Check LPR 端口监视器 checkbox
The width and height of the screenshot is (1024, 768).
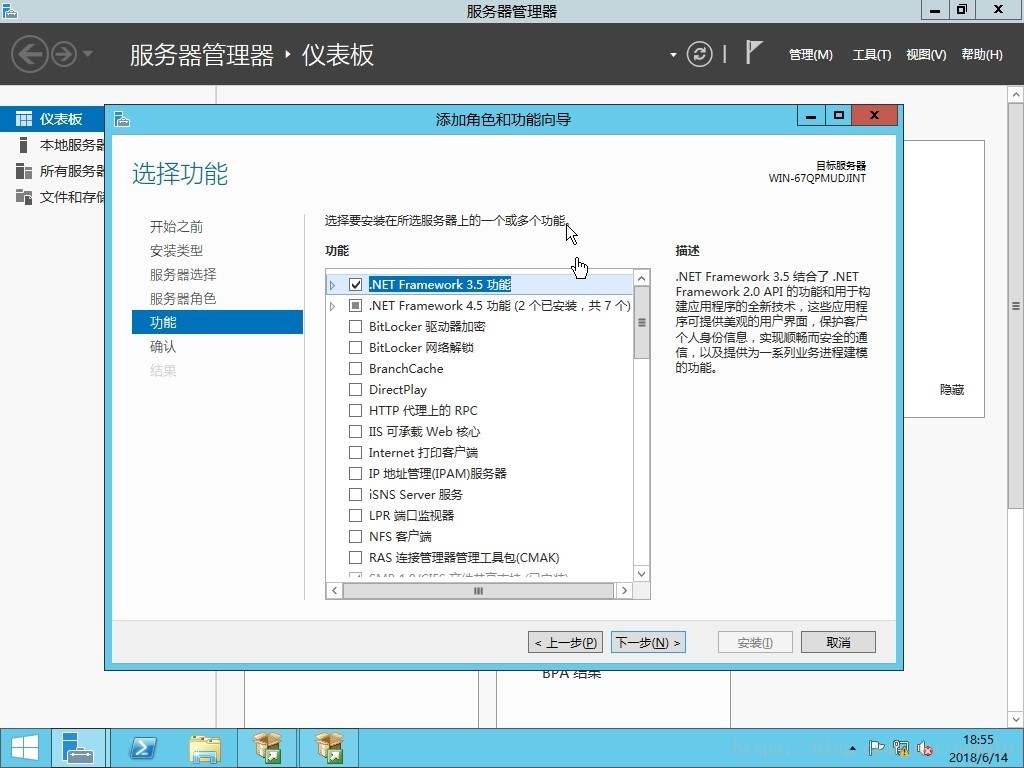point(355,515)
